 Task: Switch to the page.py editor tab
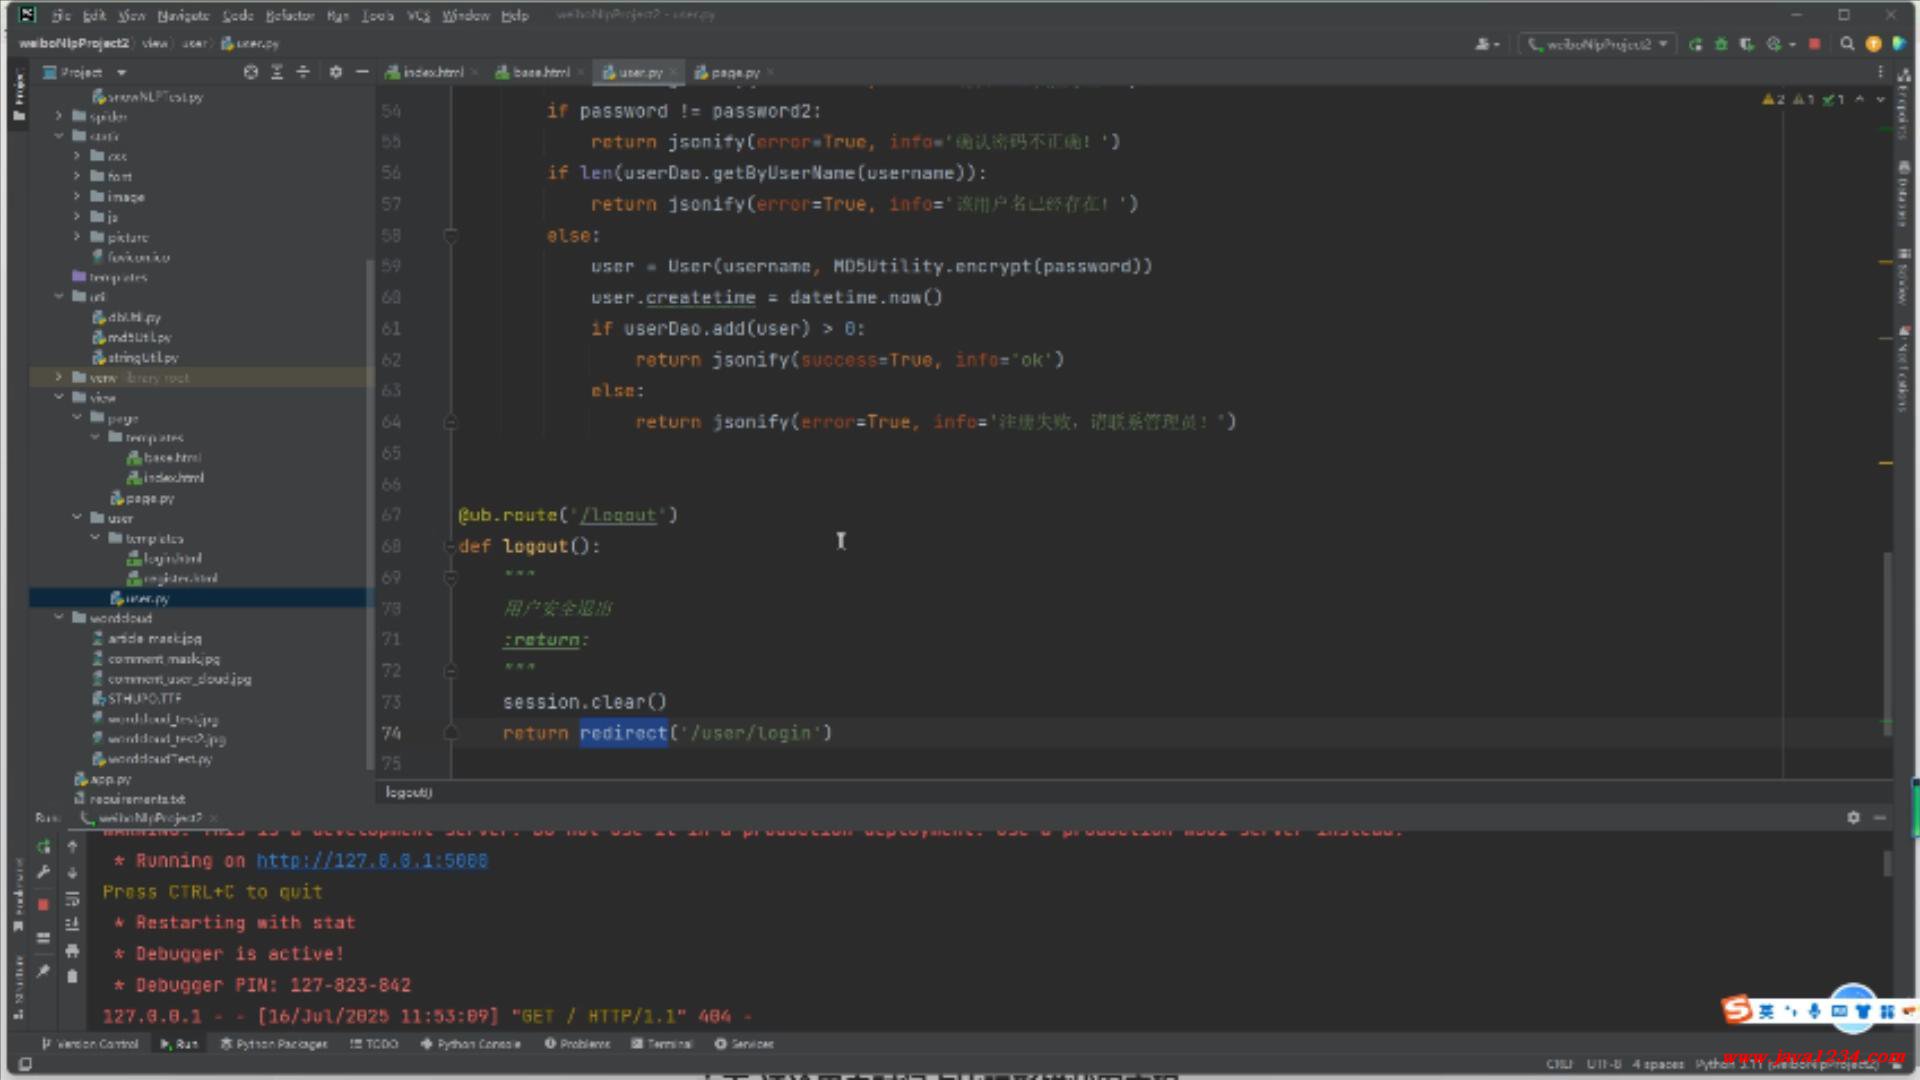(x=734, y=72)
